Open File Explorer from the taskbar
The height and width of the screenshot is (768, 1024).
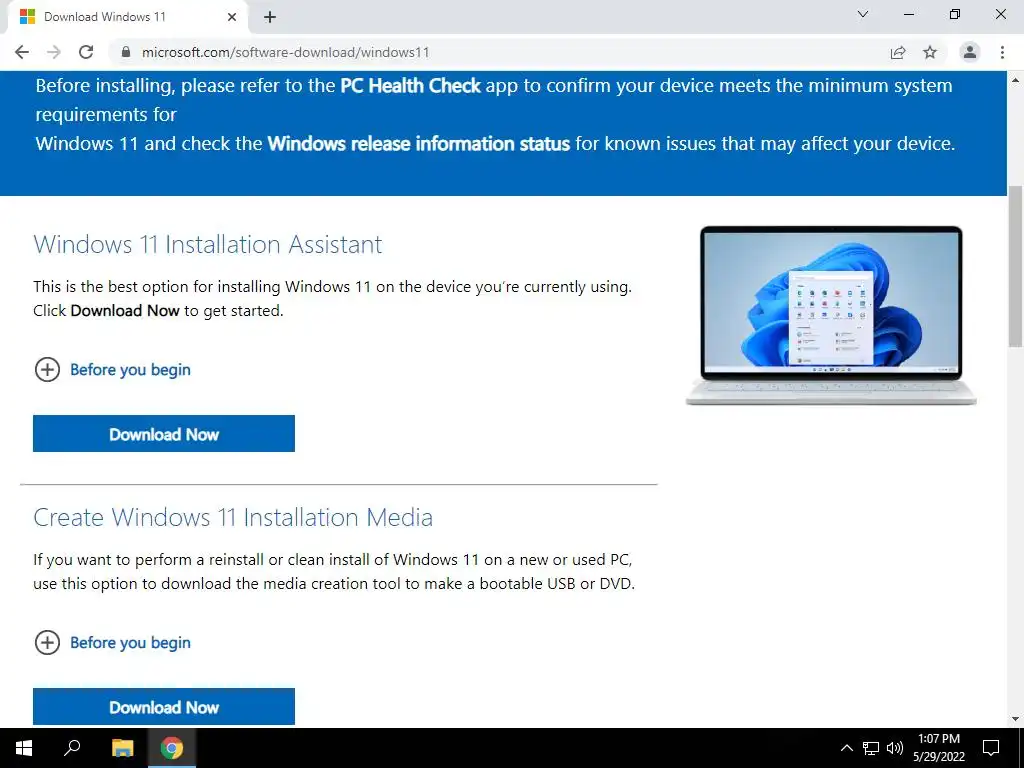click(x=122, y=748)
